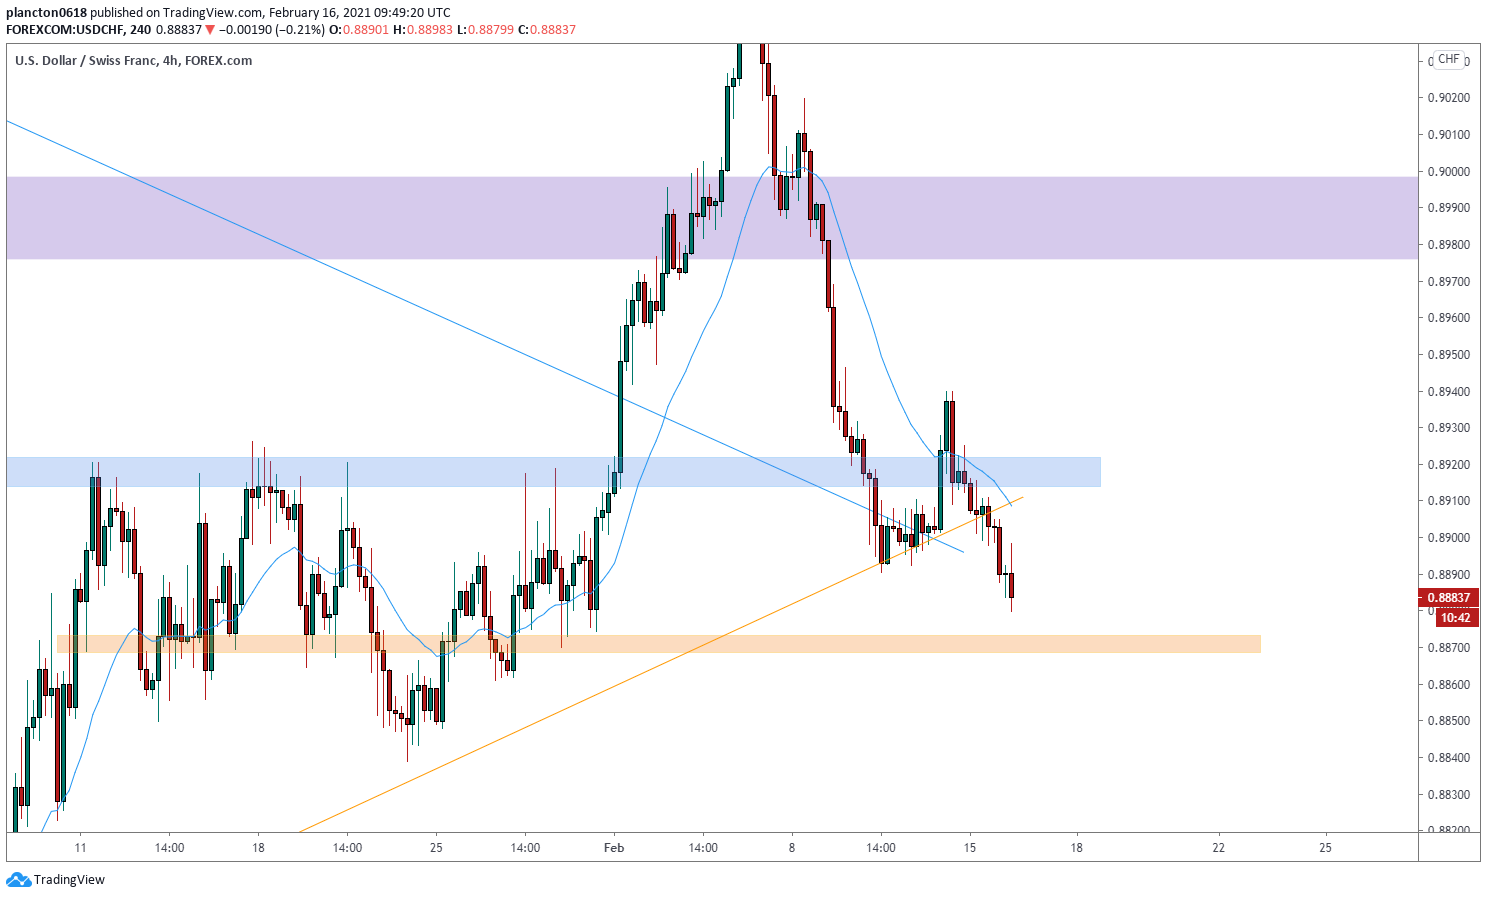Select the FOREXCOM:USDCHF, 240 symbol text
This screenshot has height=898, width=1487.
[x=78, y=30]
